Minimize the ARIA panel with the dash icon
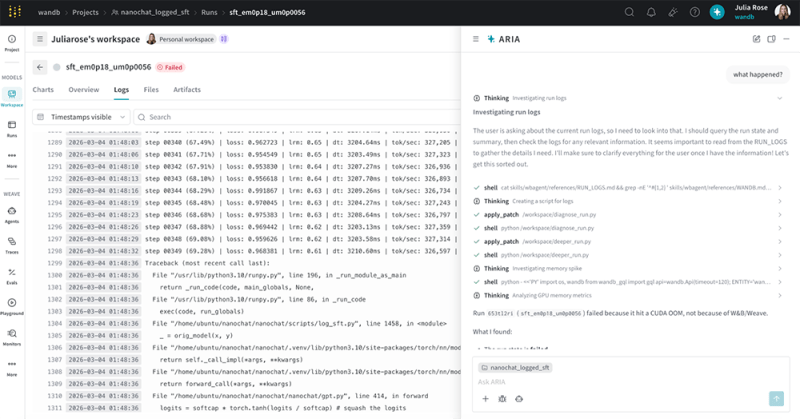 [786, 39]
